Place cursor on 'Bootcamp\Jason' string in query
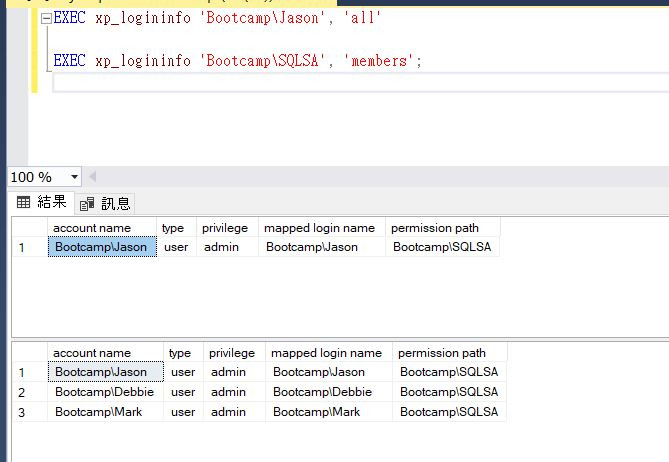 click(x=262, y=18)
